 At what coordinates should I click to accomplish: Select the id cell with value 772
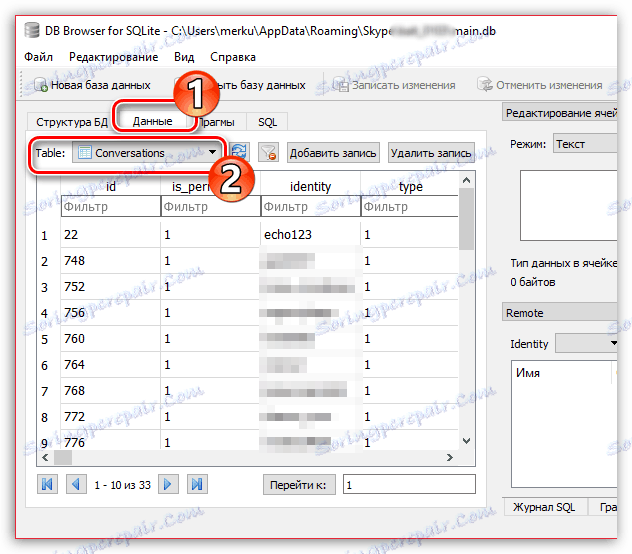click(x=111, y=417)
